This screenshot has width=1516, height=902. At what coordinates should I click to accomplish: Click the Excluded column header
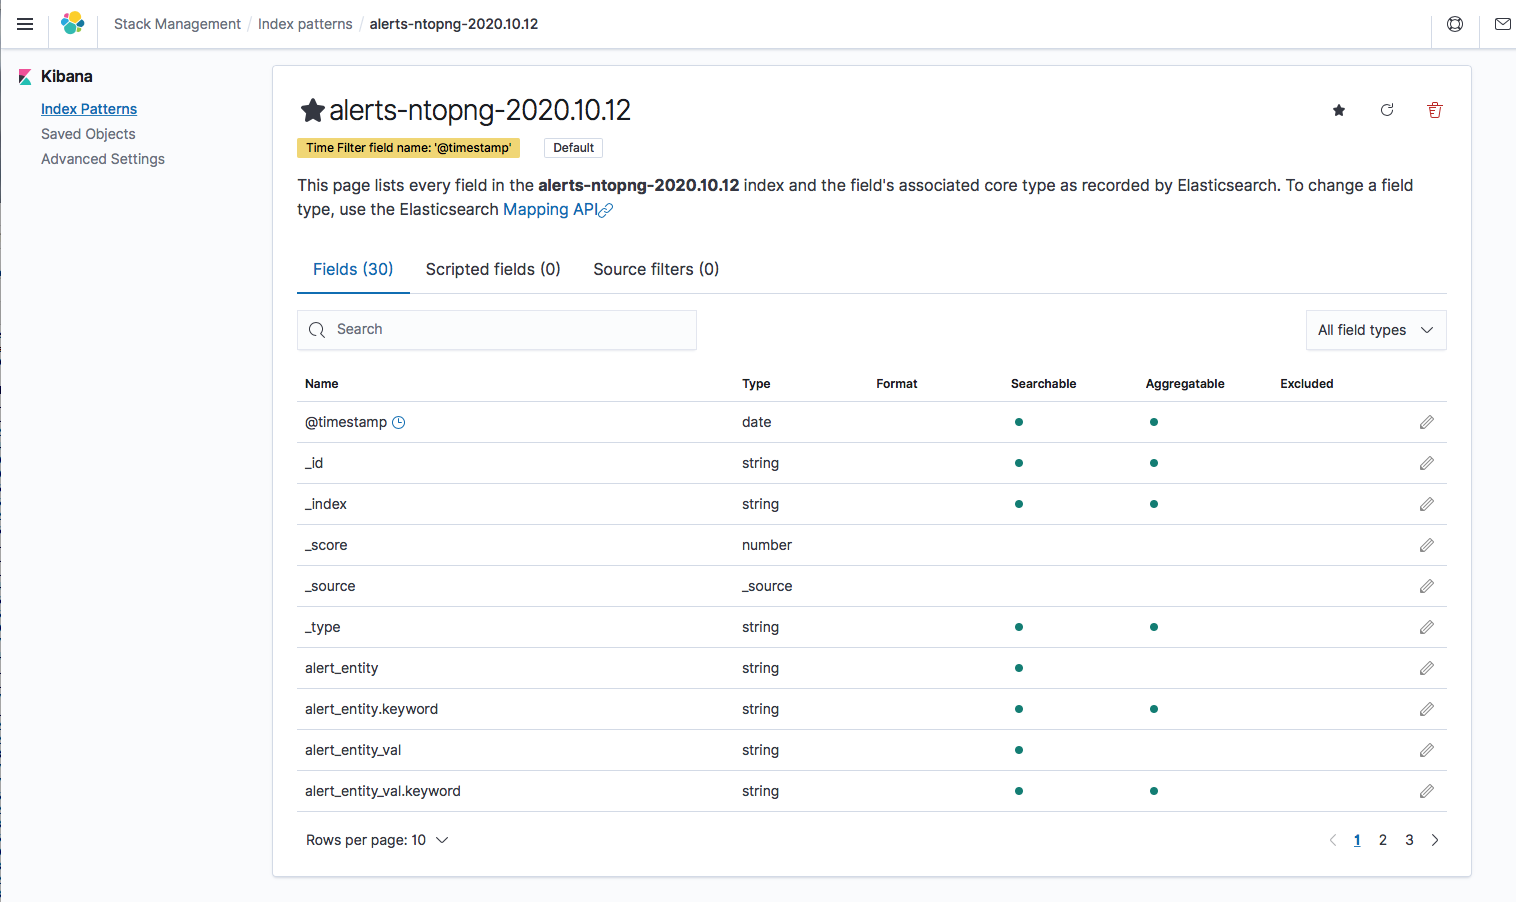point(1307,384)
